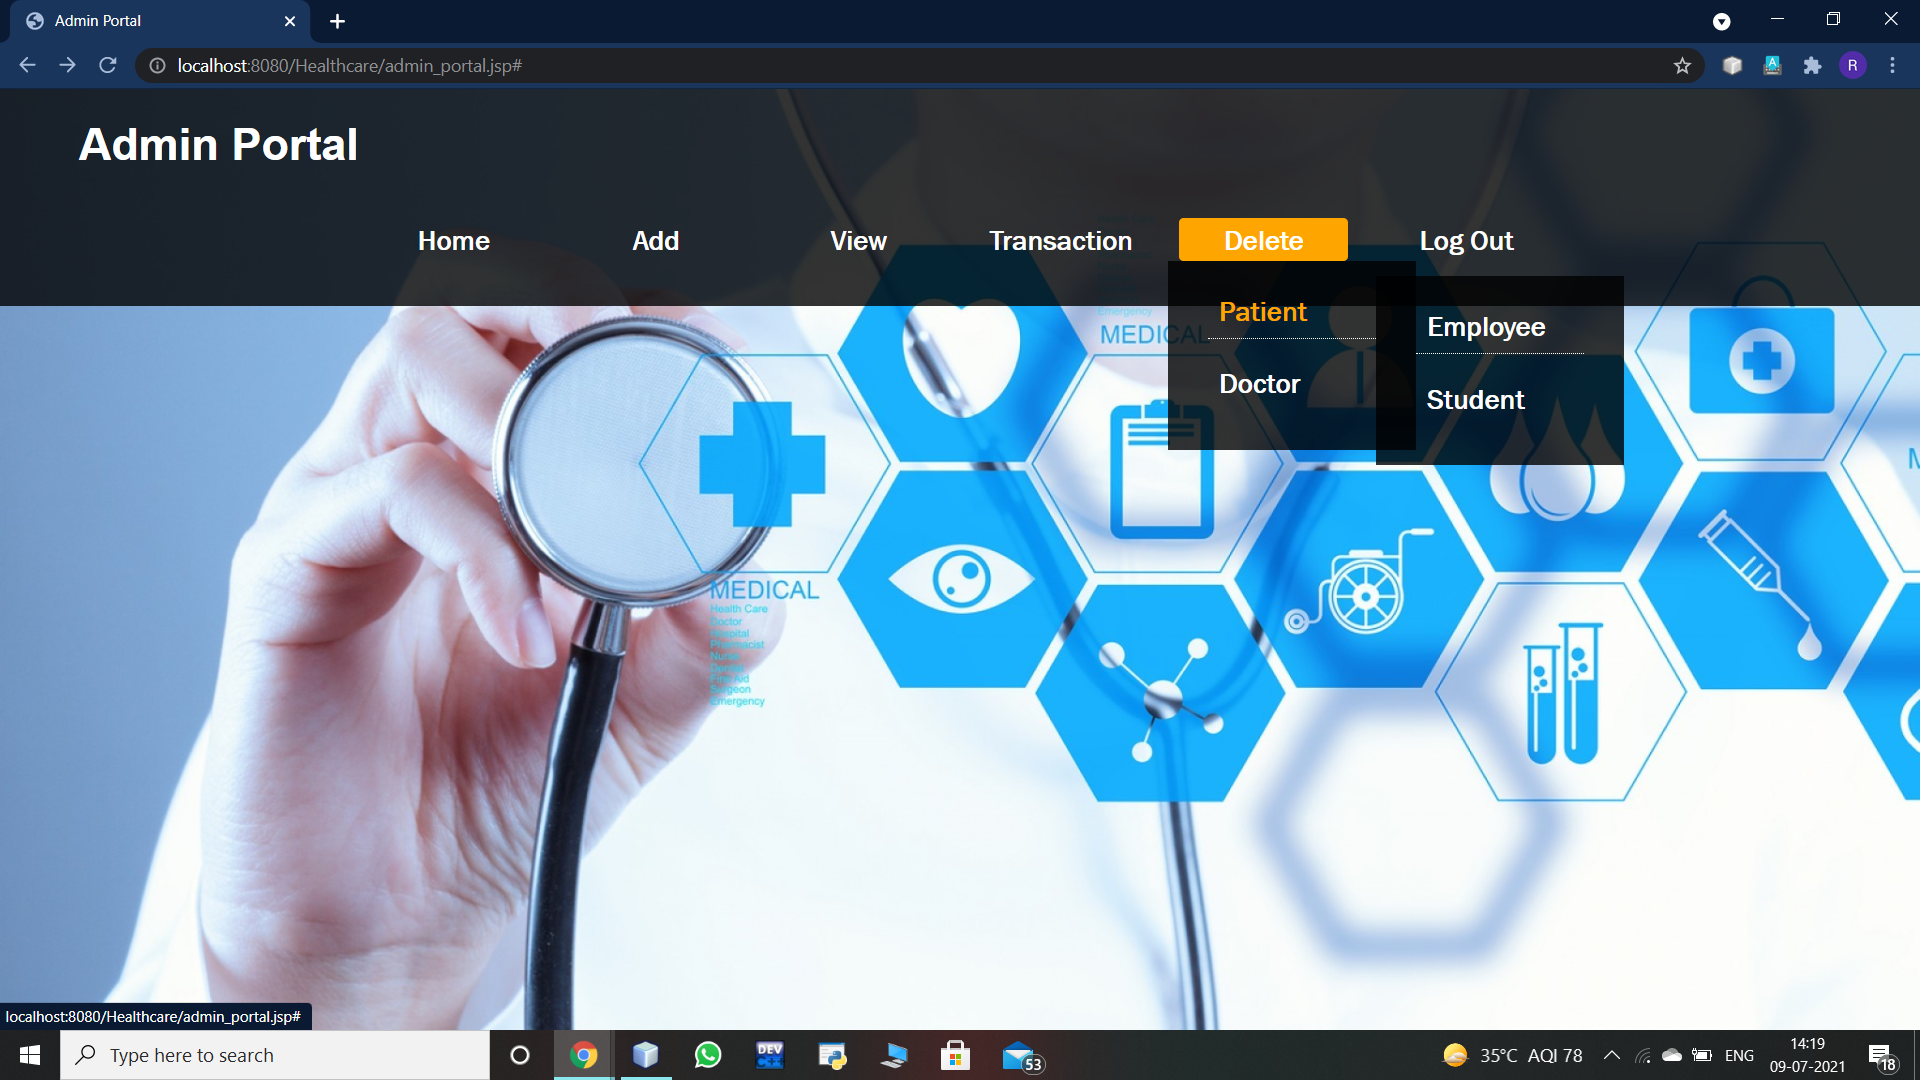1920x1080 pixels.
Task: Open the weather 35°C widget
Action: [x=1512, y=1055]
